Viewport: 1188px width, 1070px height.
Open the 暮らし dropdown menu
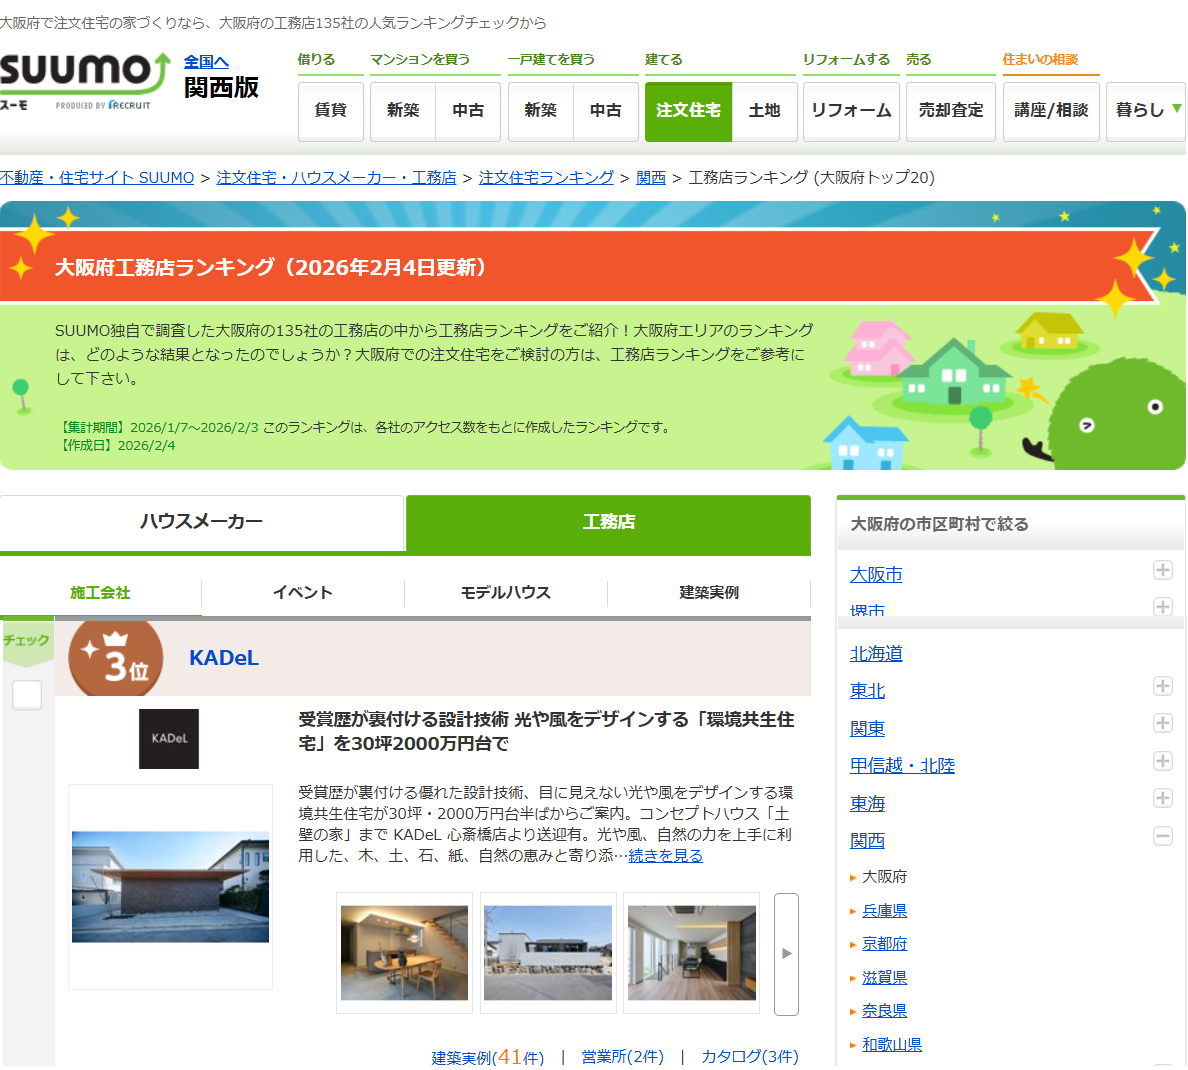click(1146, 110)
